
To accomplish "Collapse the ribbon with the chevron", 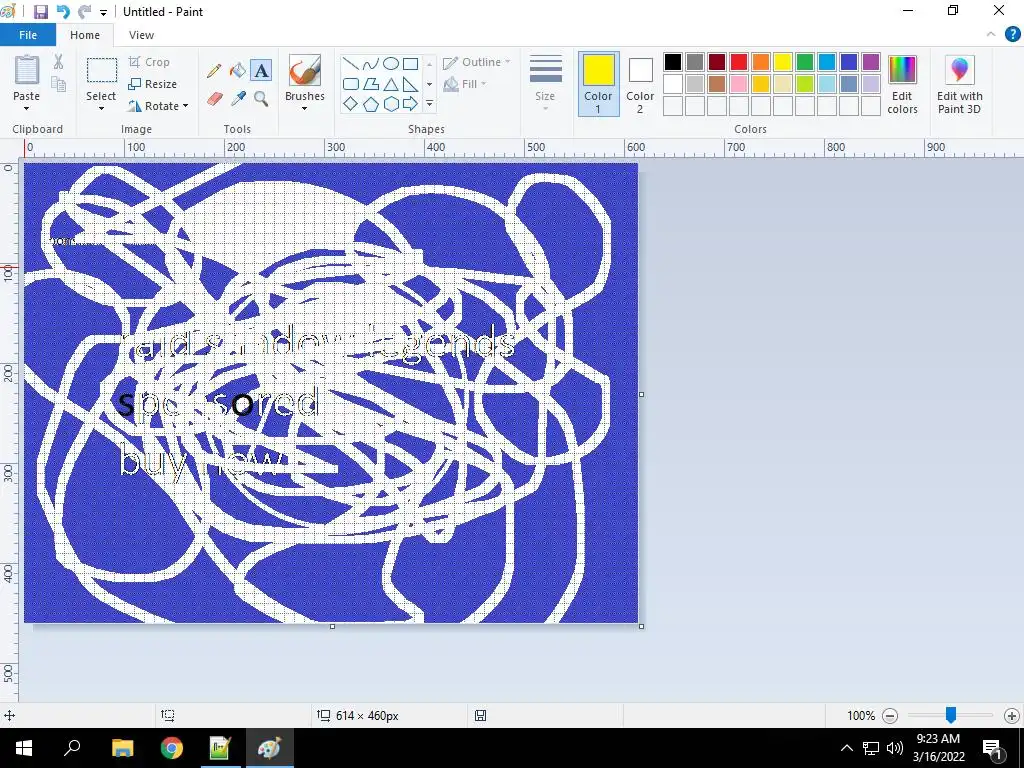I will tap(991, 35).
